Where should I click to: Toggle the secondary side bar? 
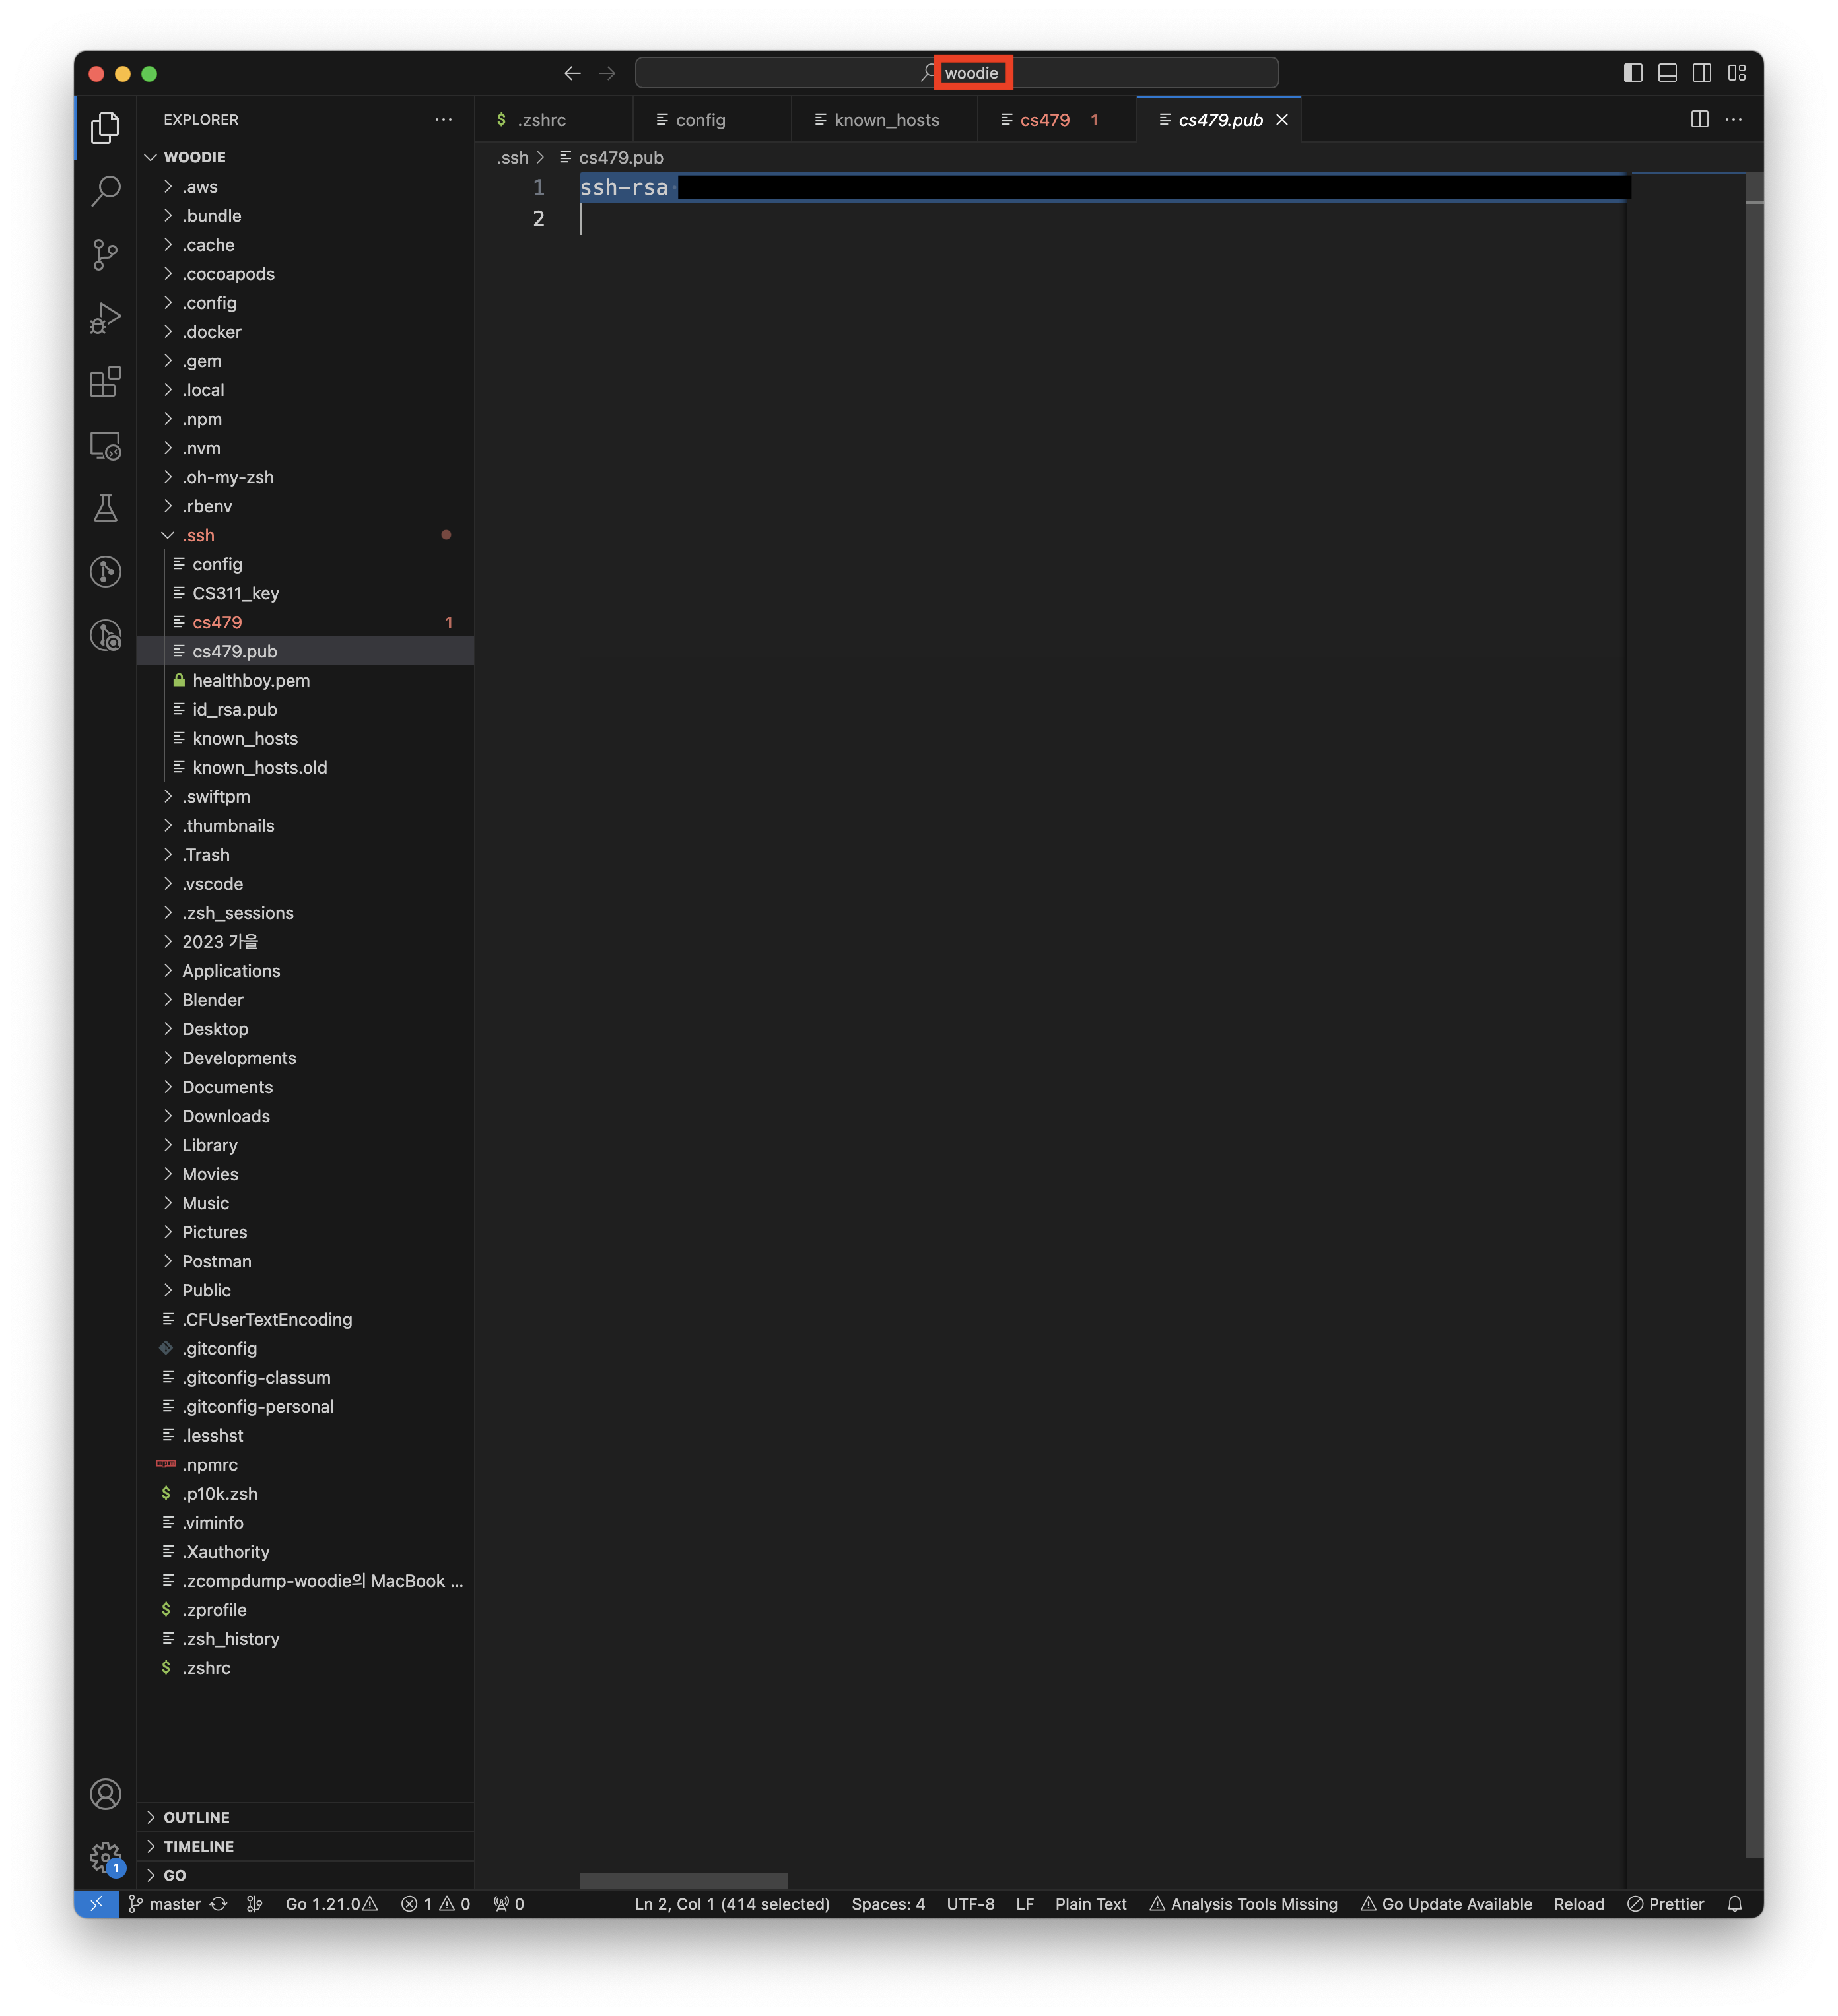[1701, 73]
